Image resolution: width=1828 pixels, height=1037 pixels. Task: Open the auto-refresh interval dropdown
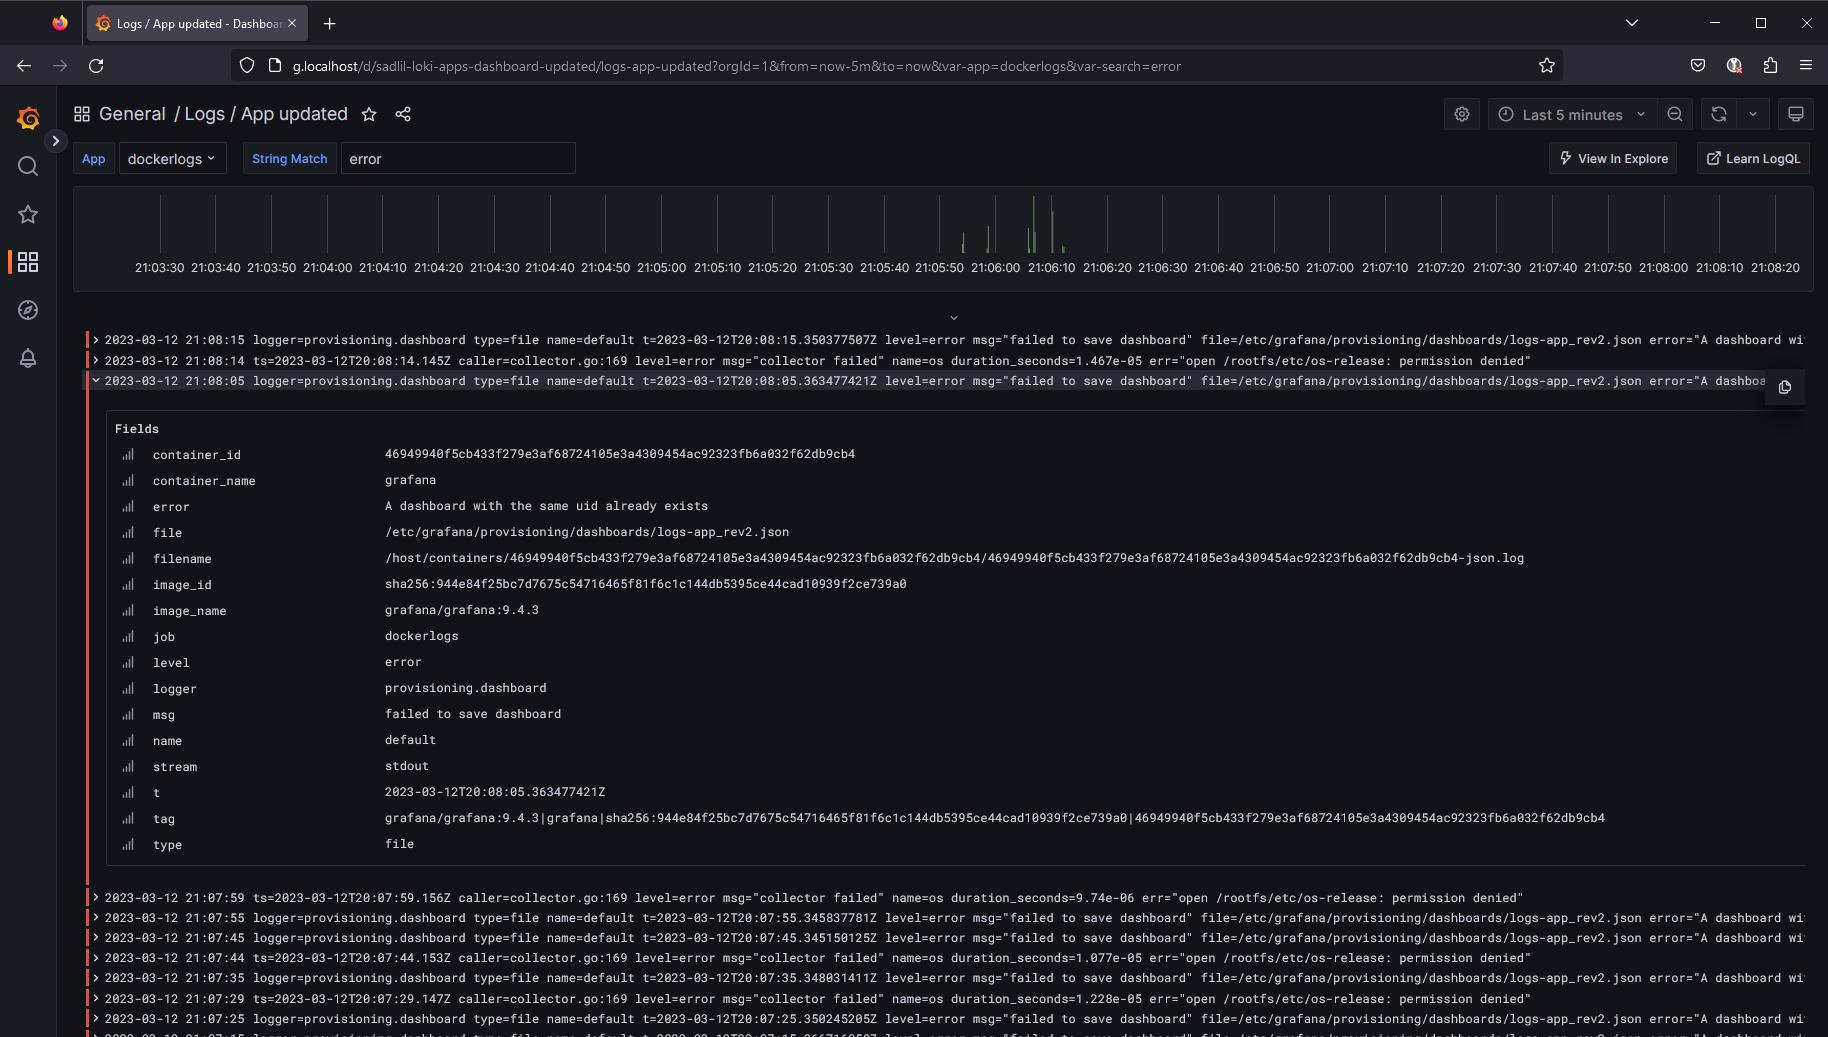click(1753, 114)
